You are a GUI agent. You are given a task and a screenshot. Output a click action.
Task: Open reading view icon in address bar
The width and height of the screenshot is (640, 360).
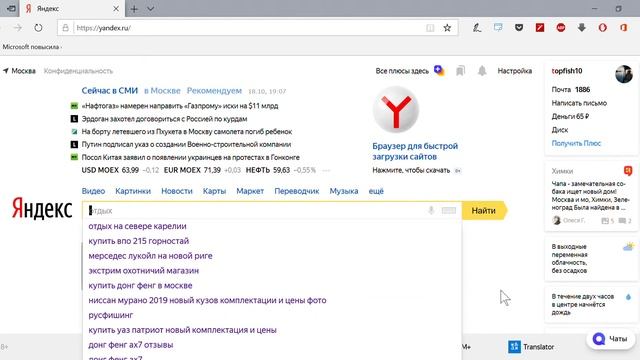[430, 28]
